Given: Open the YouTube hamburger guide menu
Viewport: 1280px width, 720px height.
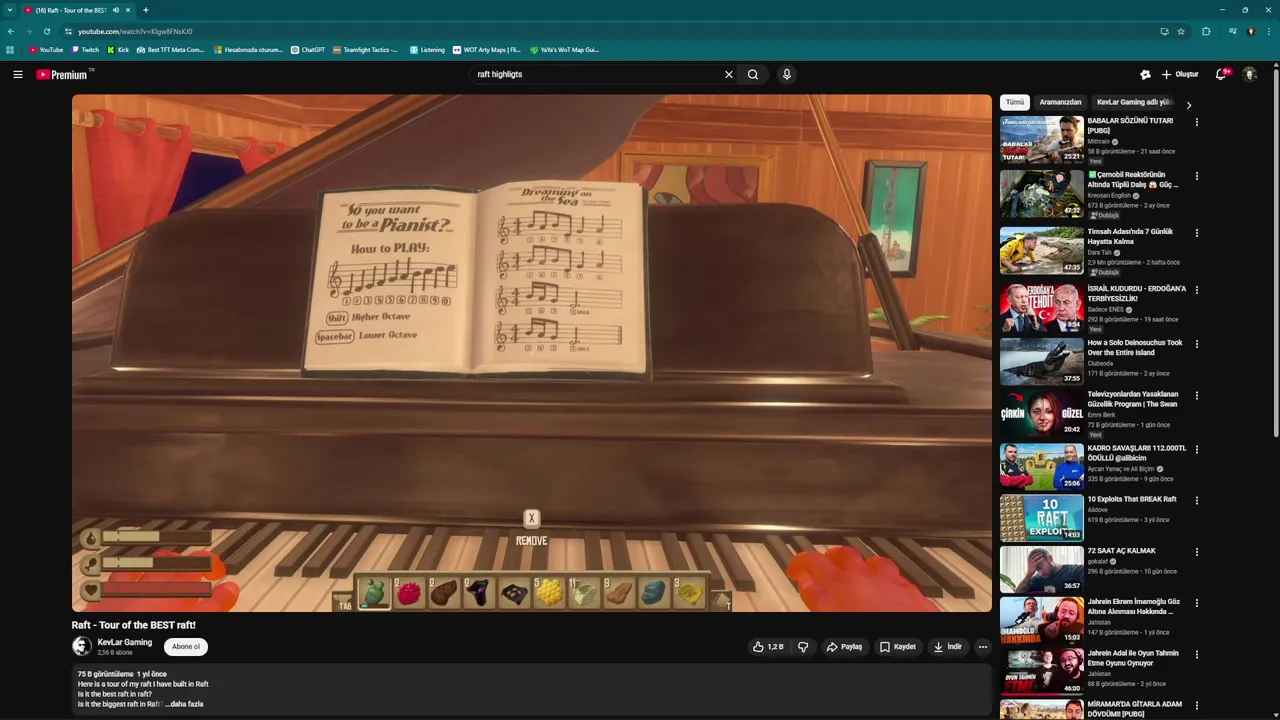Looking at the screenshot, I should [x=18, y=74].
